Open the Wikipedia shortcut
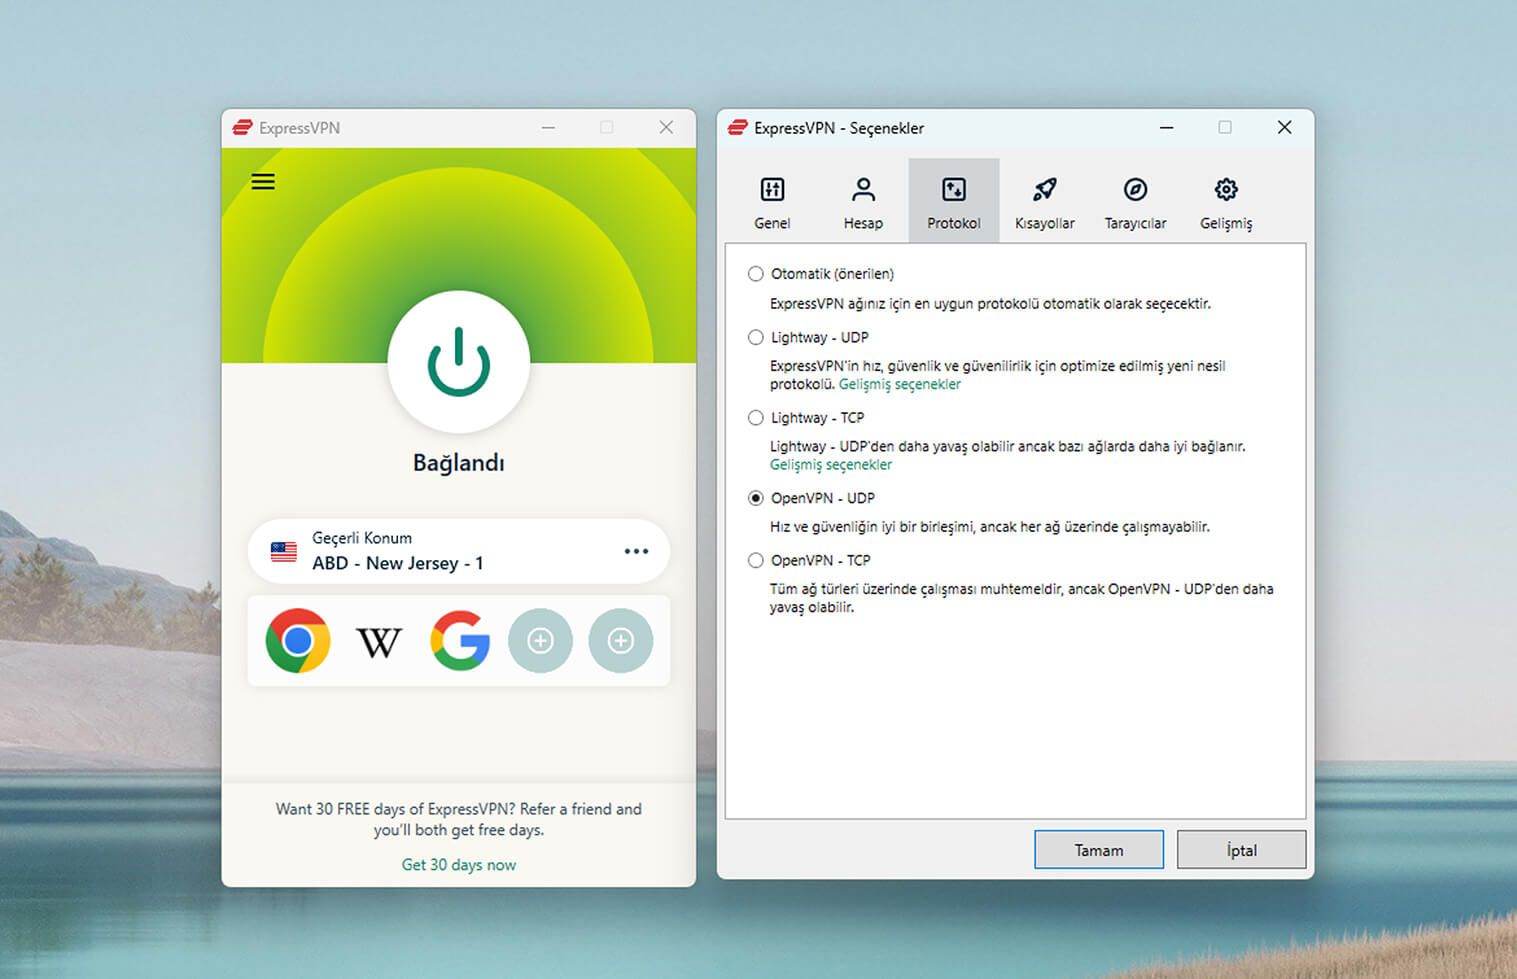This screenshot has width=1517, height=979. 379,641
